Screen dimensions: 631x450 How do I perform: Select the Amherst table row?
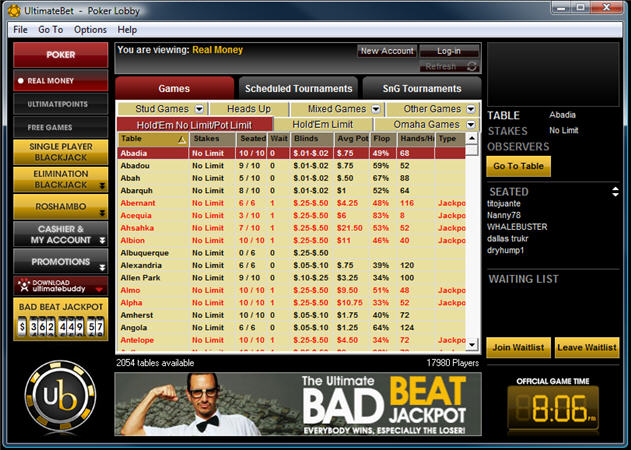[291, 315]
